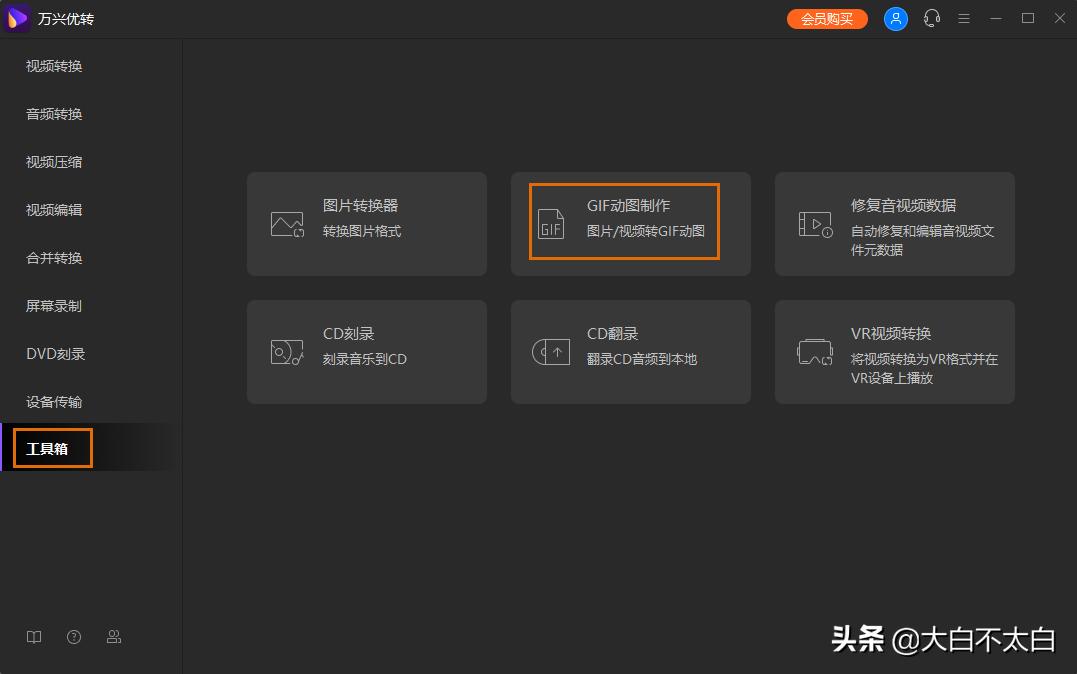
Task: Click the user manual book icon
Action: (x=33, y=637)
